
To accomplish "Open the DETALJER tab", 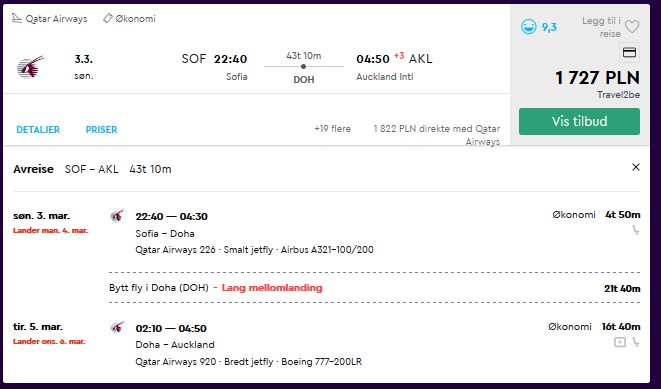I will pos(38,129).
